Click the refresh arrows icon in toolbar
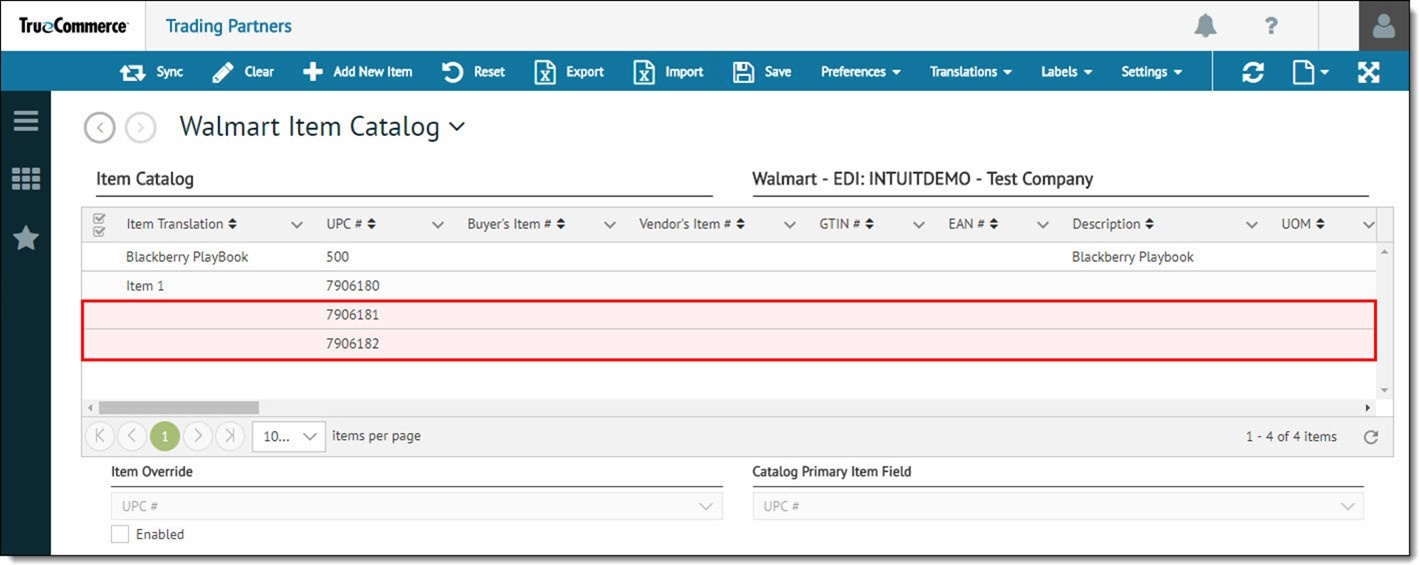This screenshot has width=1419, height=565. click(1253, 72)
